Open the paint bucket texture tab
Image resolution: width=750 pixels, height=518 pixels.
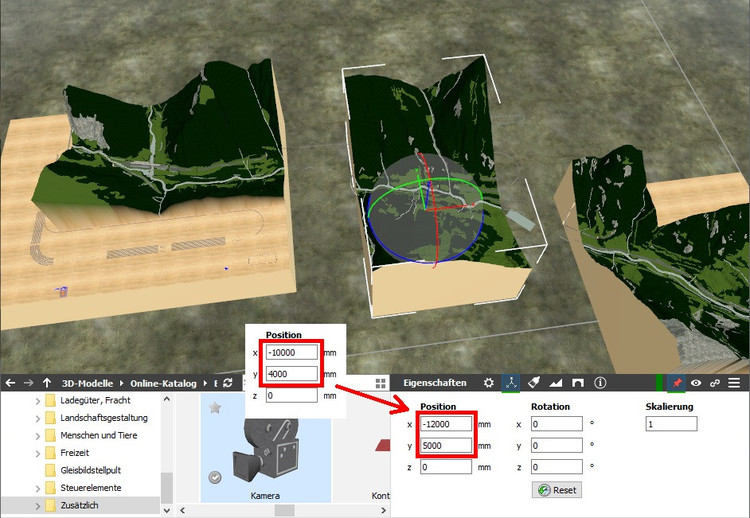533,383
